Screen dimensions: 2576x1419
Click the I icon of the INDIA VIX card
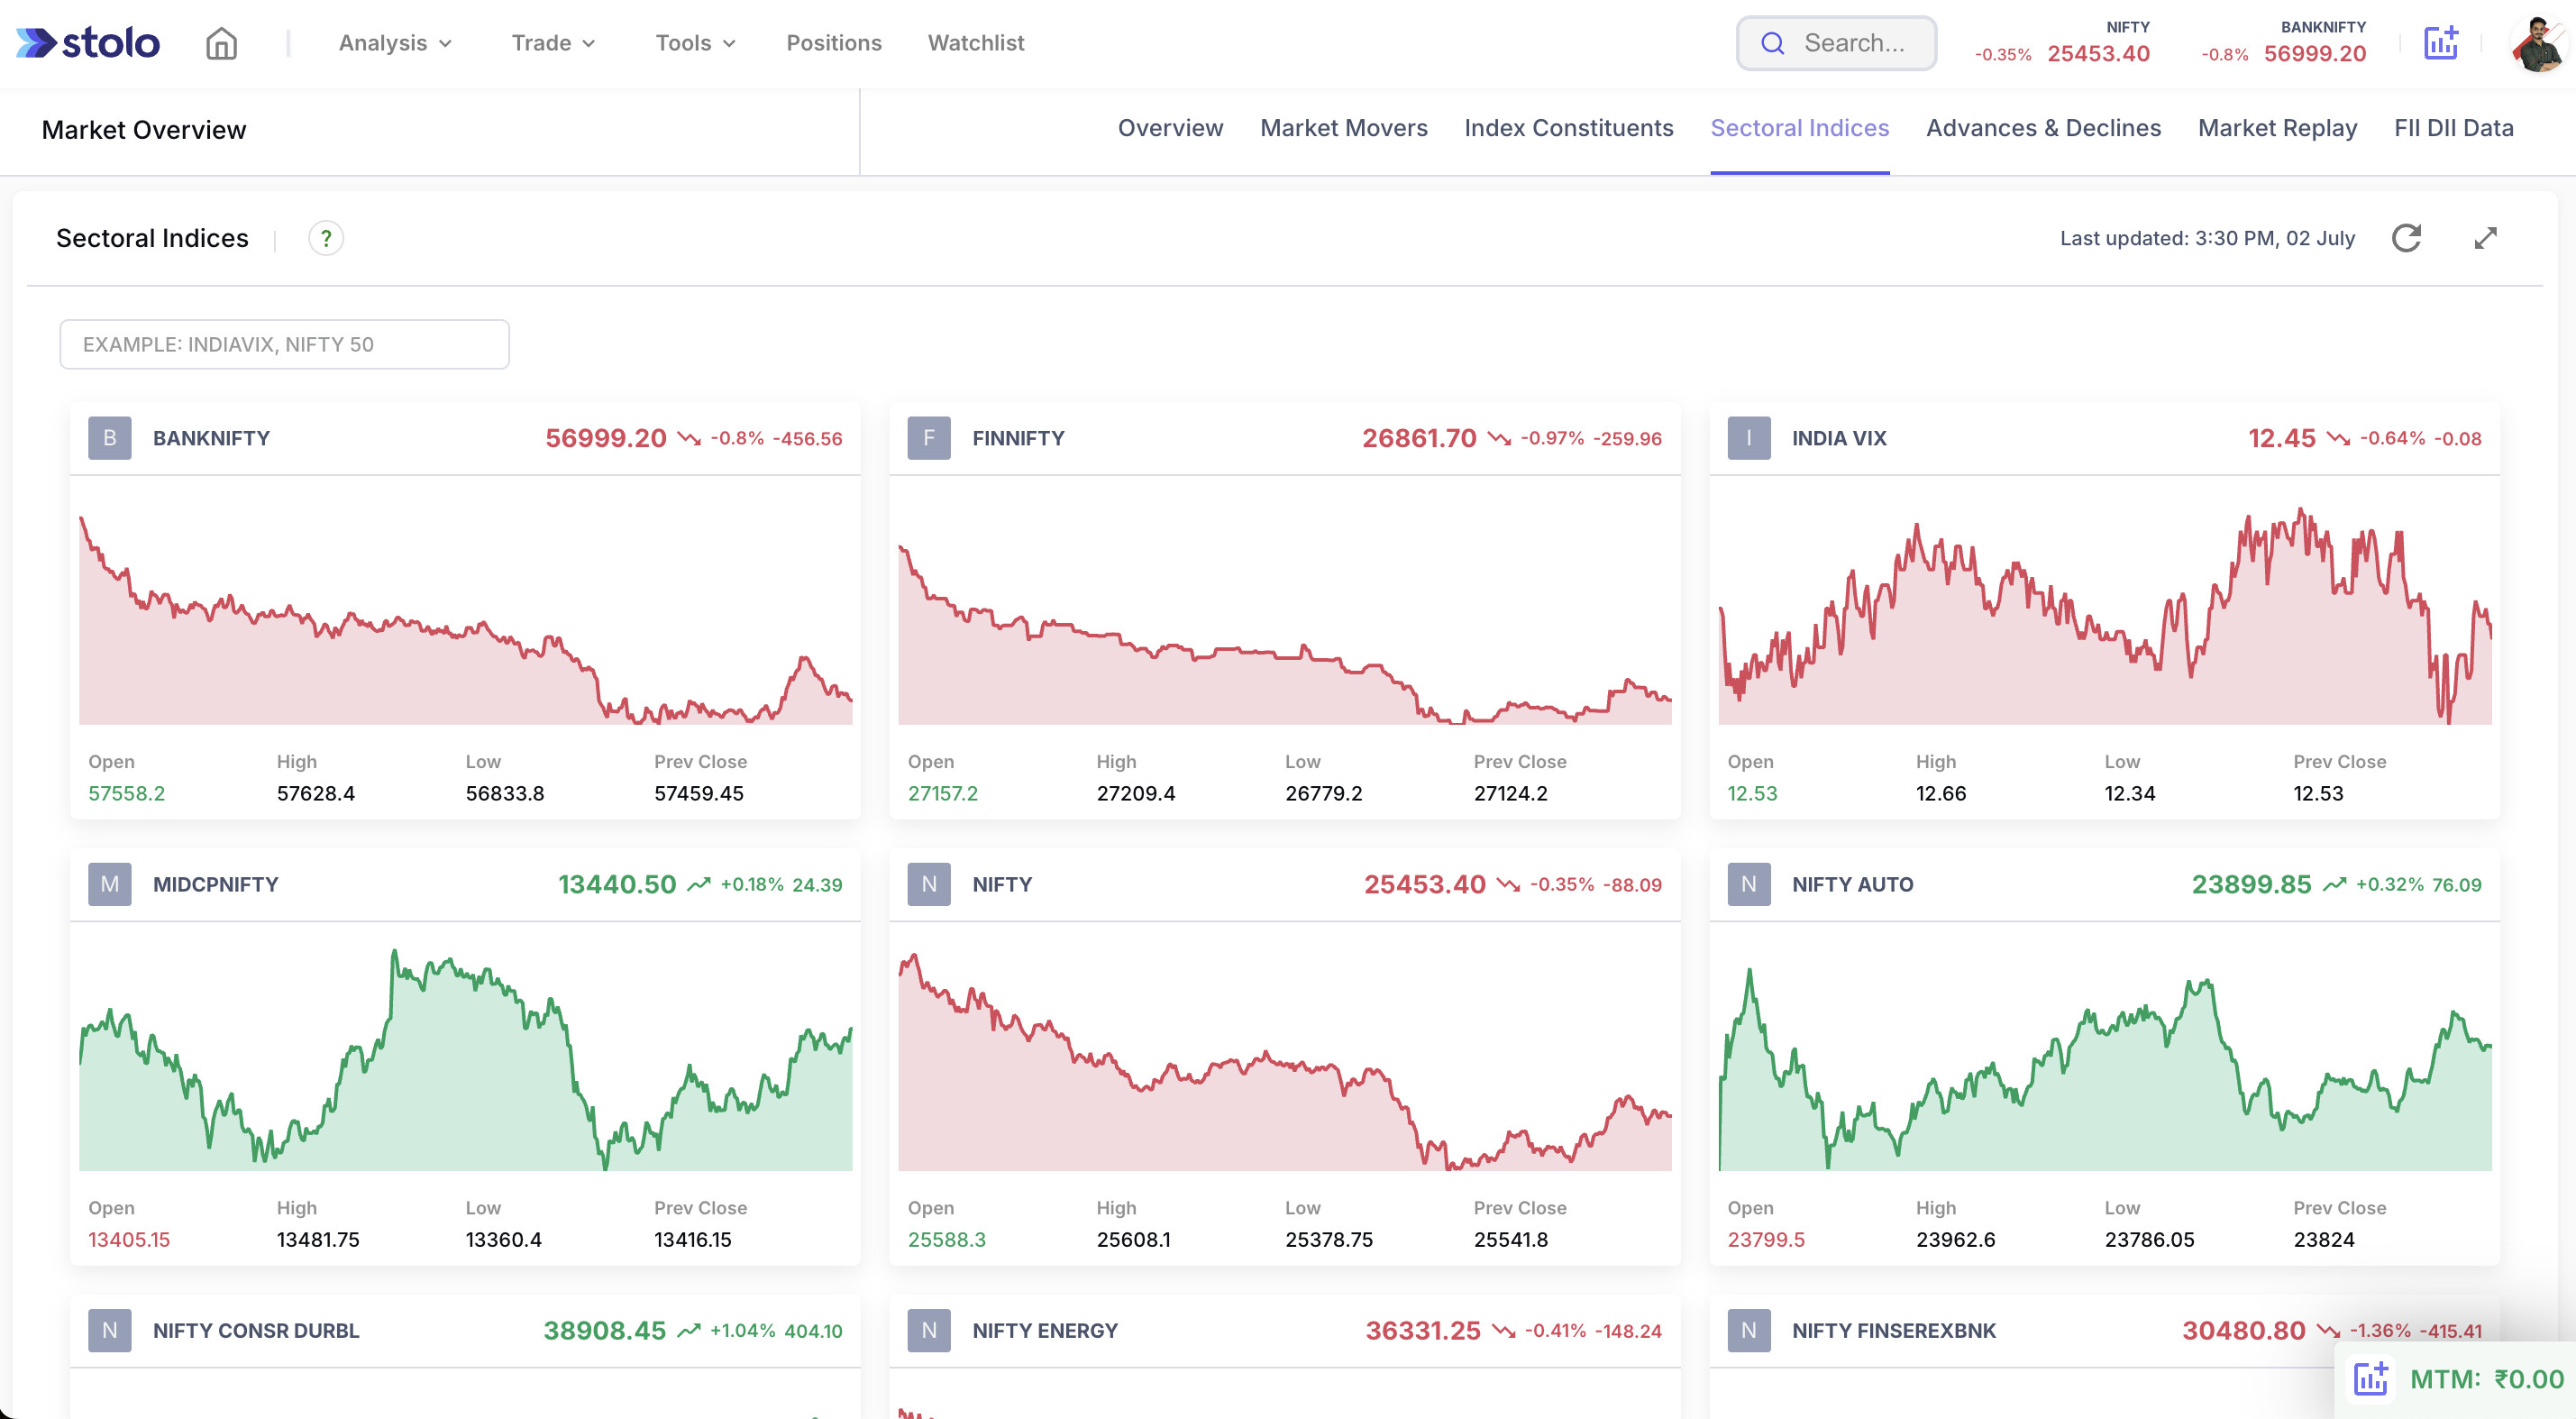[1749, 438]
